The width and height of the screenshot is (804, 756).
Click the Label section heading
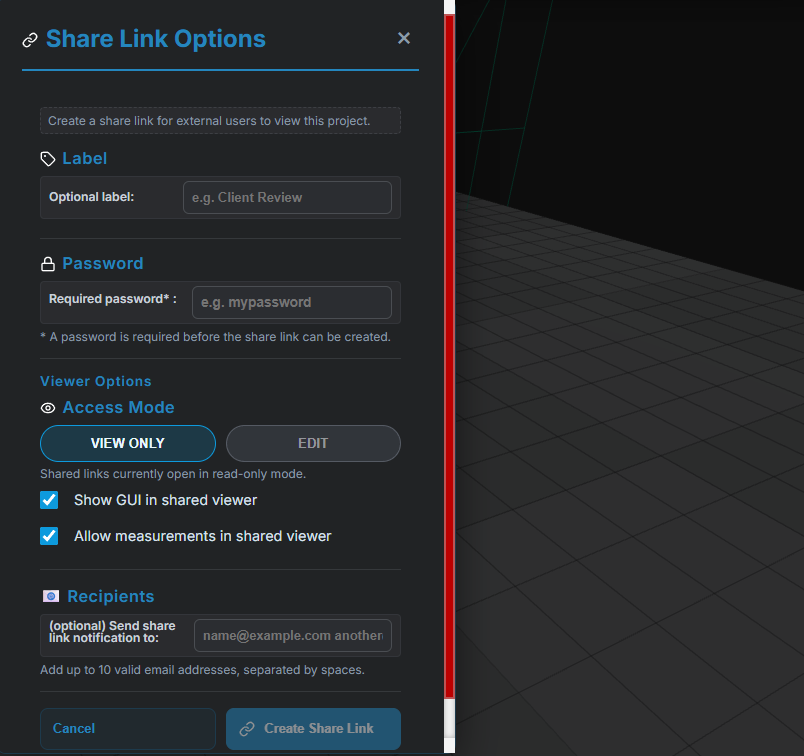click(84, 157)
